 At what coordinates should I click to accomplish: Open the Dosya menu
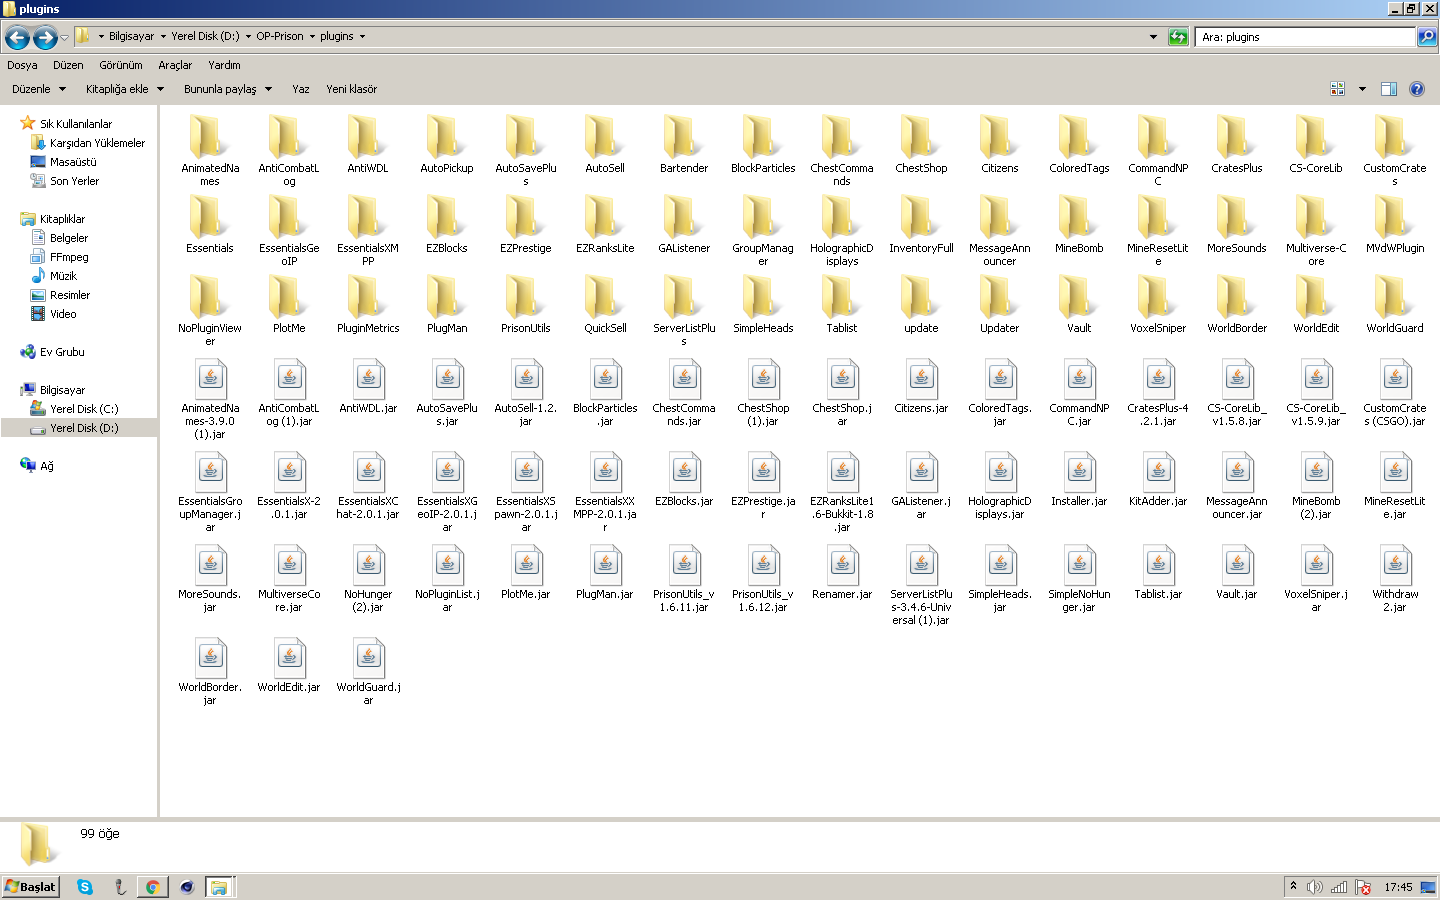click(x=22, y=65)
